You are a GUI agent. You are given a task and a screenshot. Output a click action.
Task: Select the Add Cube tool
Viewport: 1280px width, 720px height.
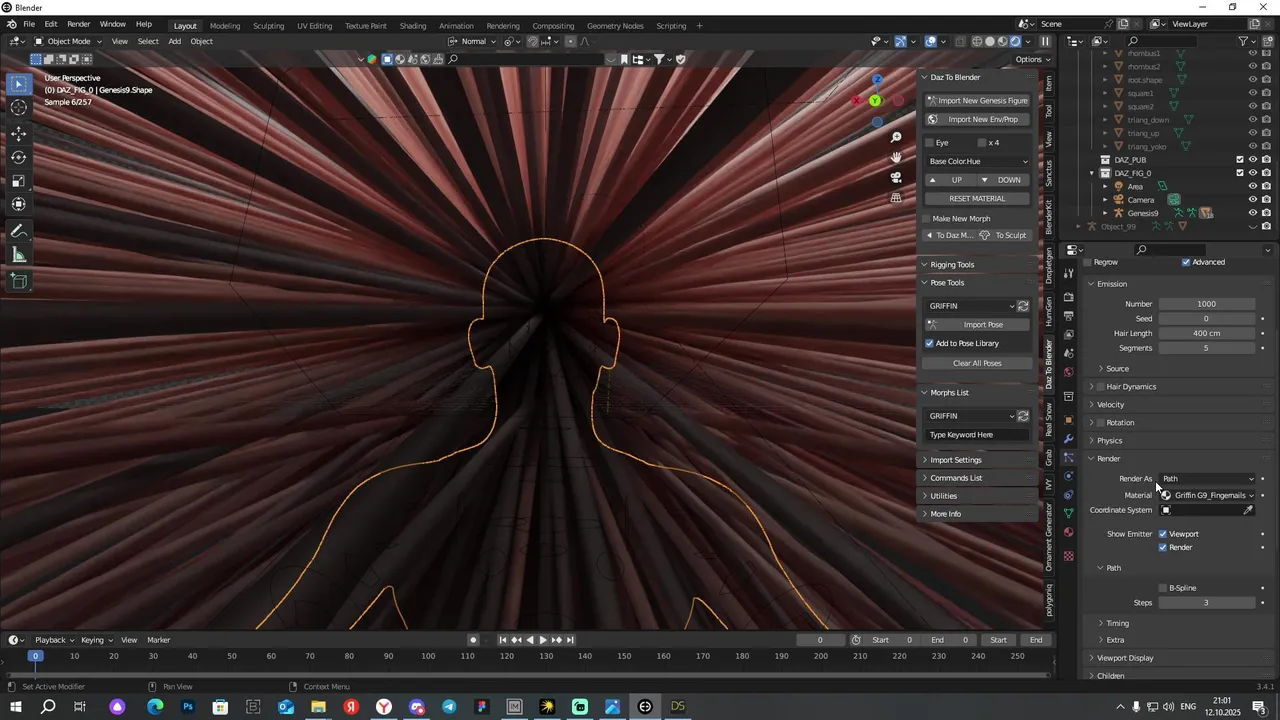tap(19, 282)
